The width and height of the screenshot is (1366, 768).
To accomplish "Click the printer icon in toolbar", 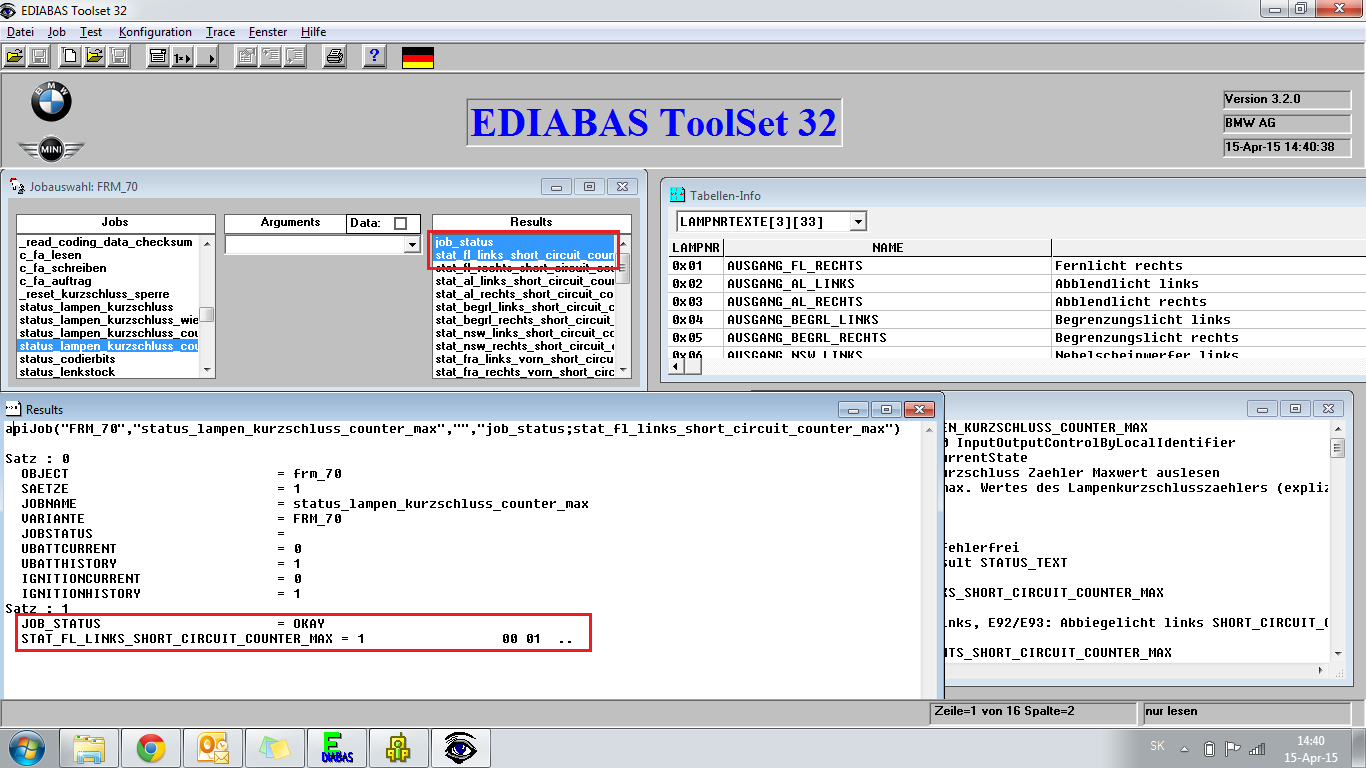I will (335, 57).
